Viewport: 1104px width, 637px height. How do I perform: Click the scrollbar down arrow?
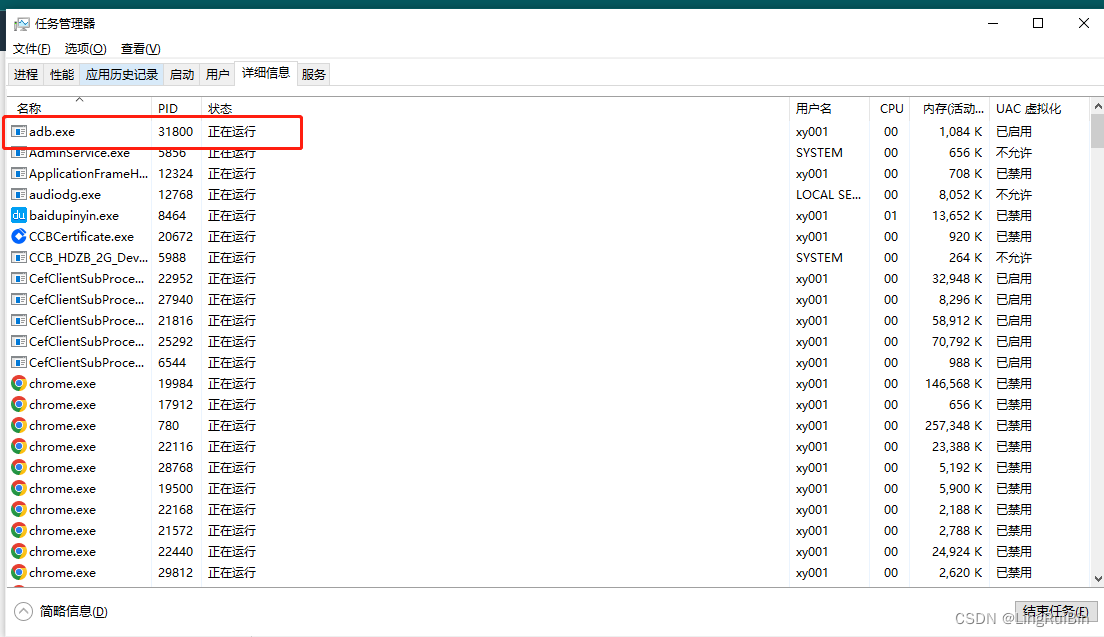[x=1098, y=579]
